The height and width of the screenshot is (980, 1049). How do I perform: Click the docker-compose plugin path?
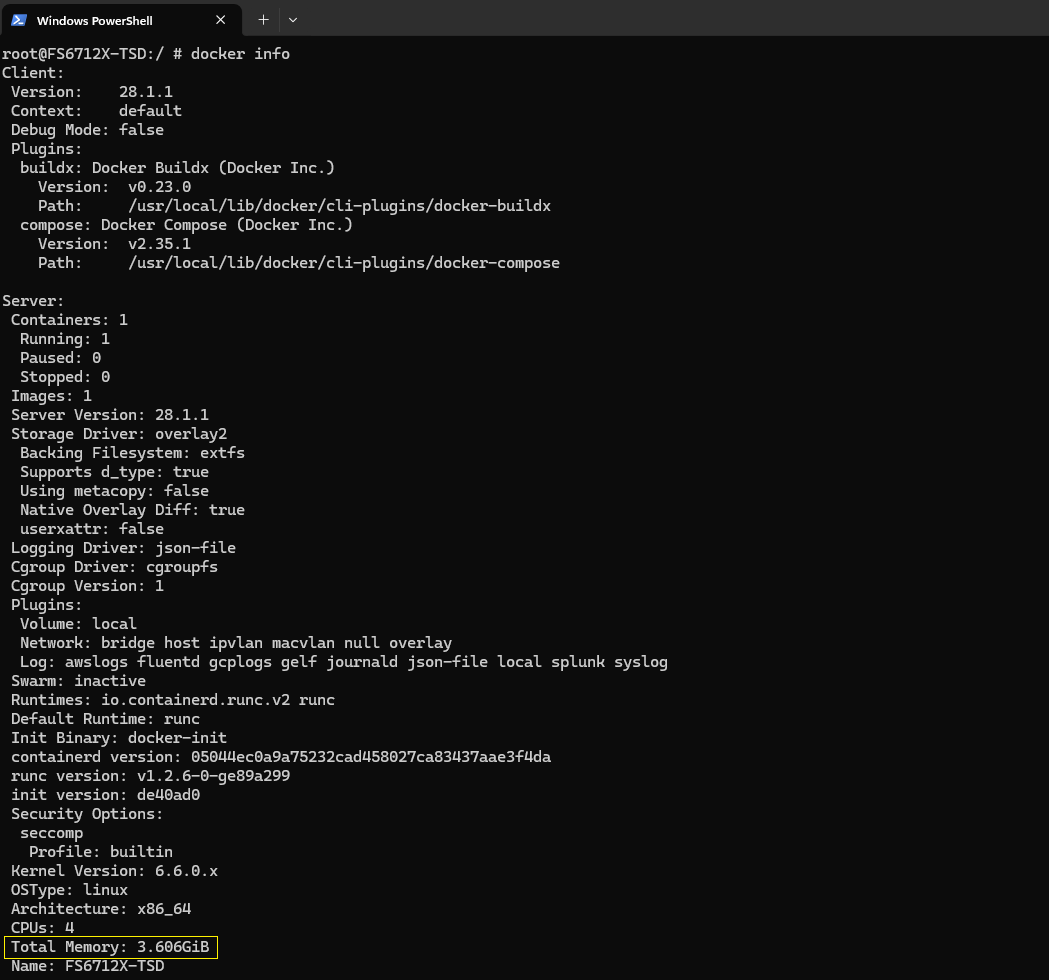click(343, 263)
